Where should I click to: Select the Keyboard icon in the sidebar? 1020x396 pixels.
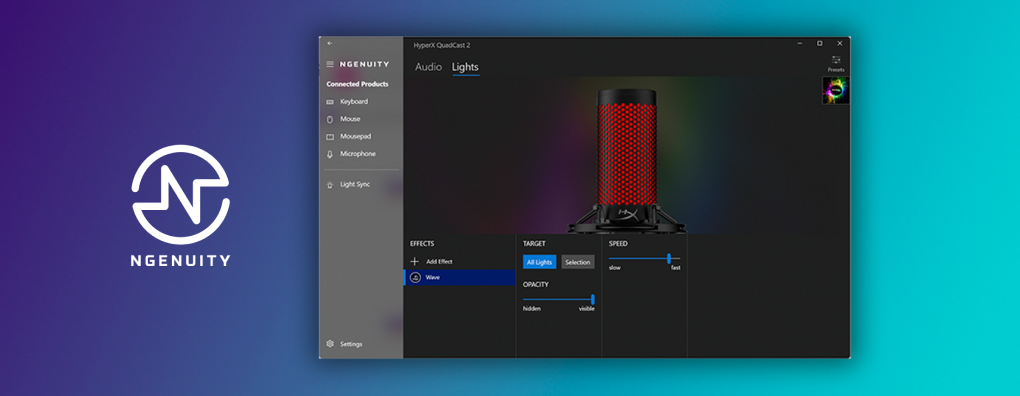330,102
